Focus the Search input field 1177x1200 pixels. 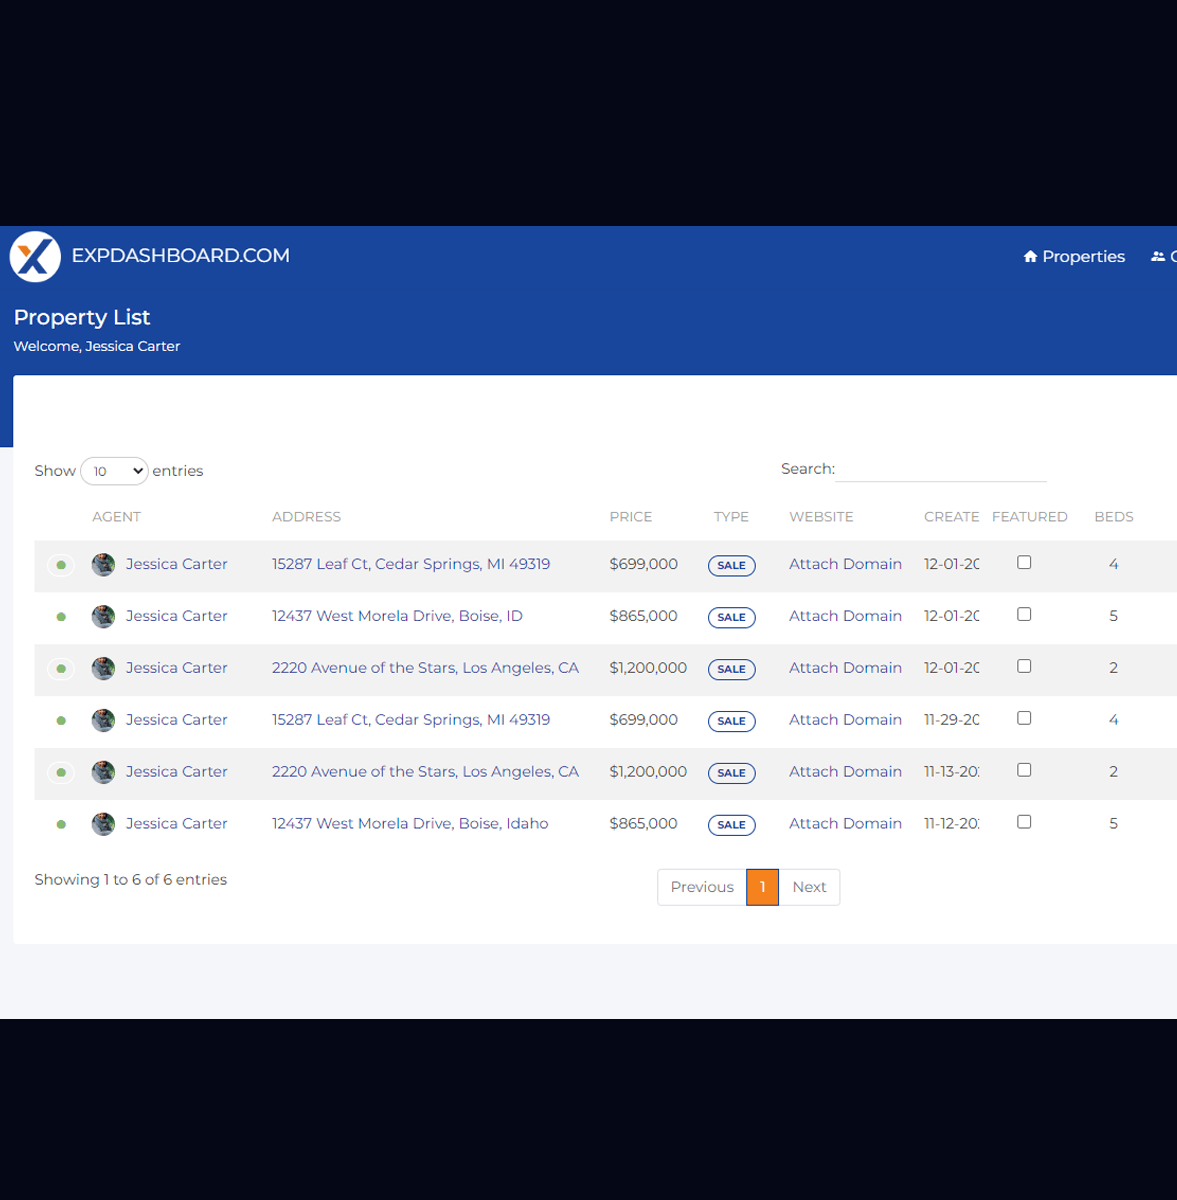(941, 469)
